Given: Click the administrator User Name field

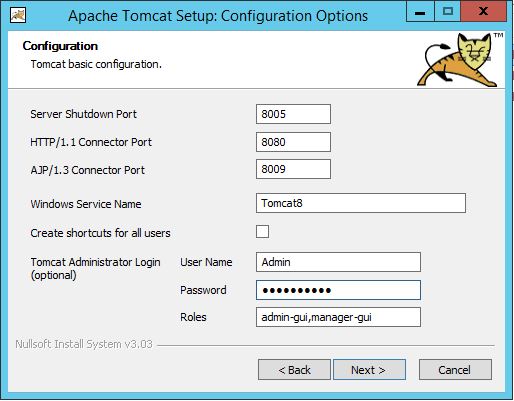Looking at the screenshot, I should [x=338, y=262].
